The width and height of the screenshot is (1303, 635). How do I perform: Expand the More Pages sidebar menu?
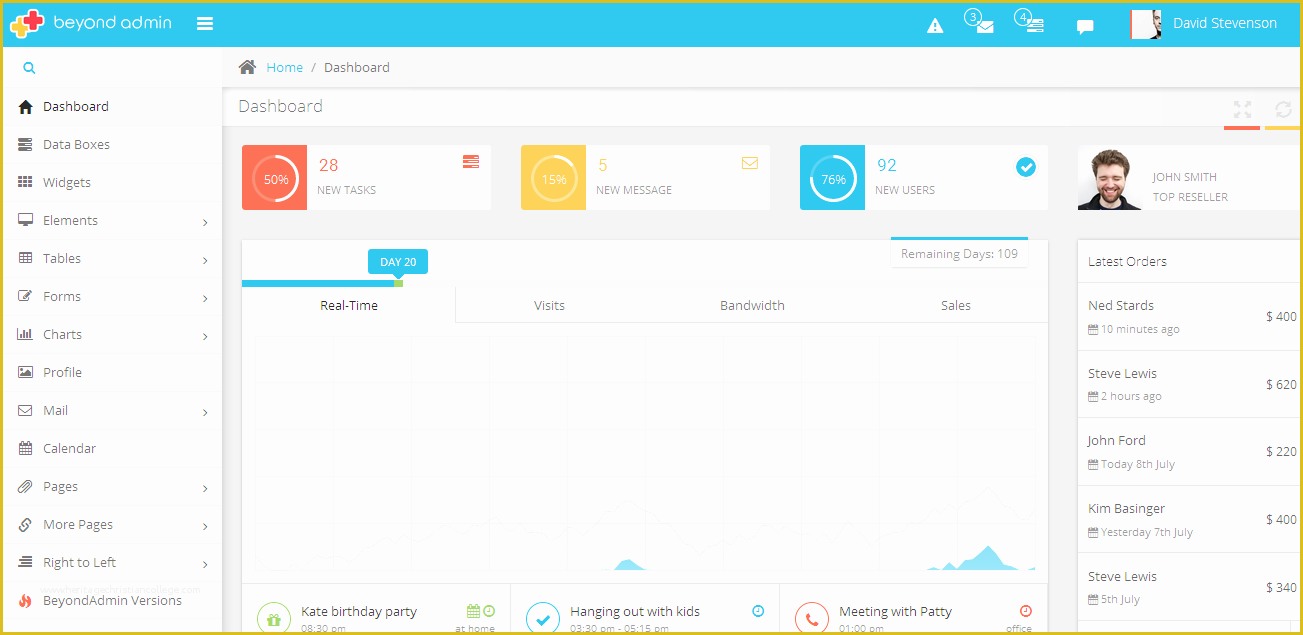[77, 524]
